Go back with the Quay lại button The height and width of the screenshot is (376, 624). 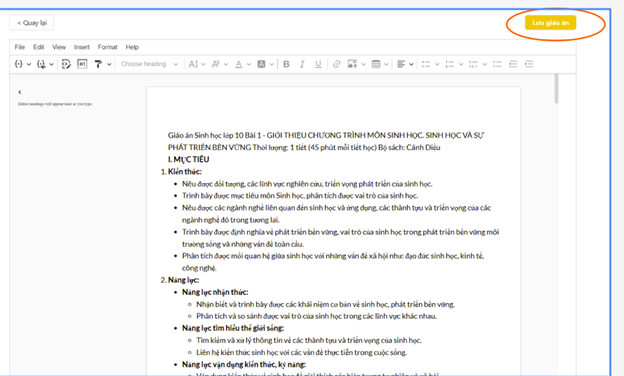(32, 23)
